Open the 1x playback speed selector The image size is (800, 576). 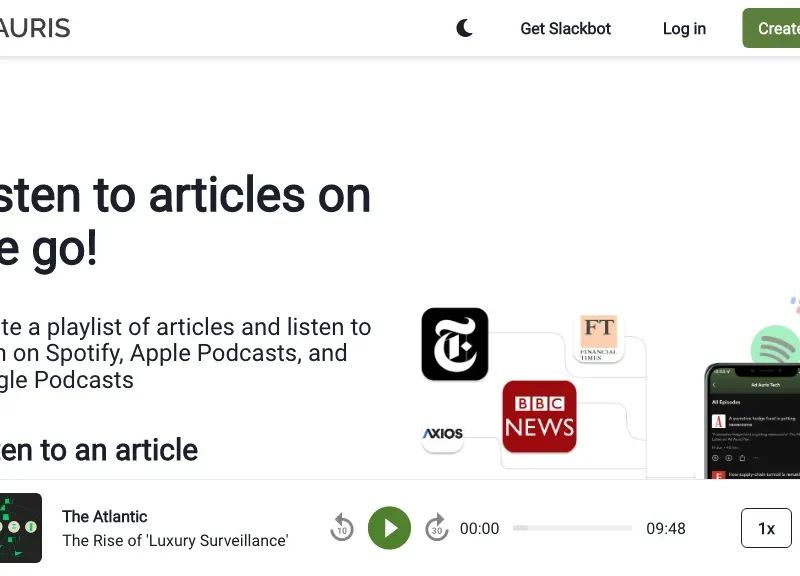(766, 528)
